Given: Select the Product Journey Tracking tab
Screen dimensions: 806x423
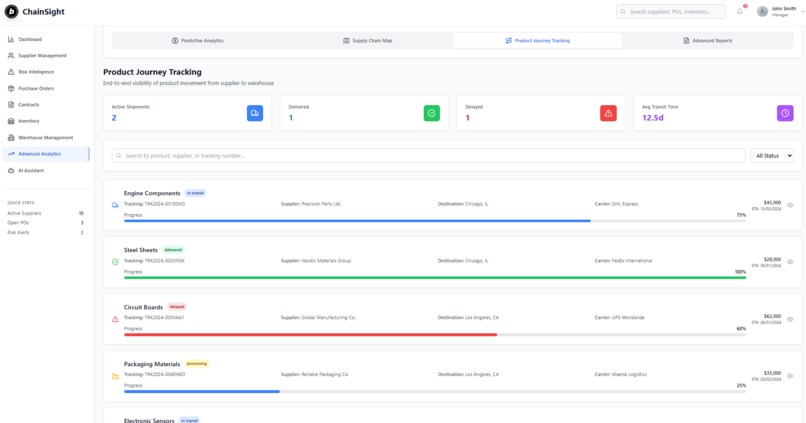Looking at the screenshot, I should tap(537, 41).
